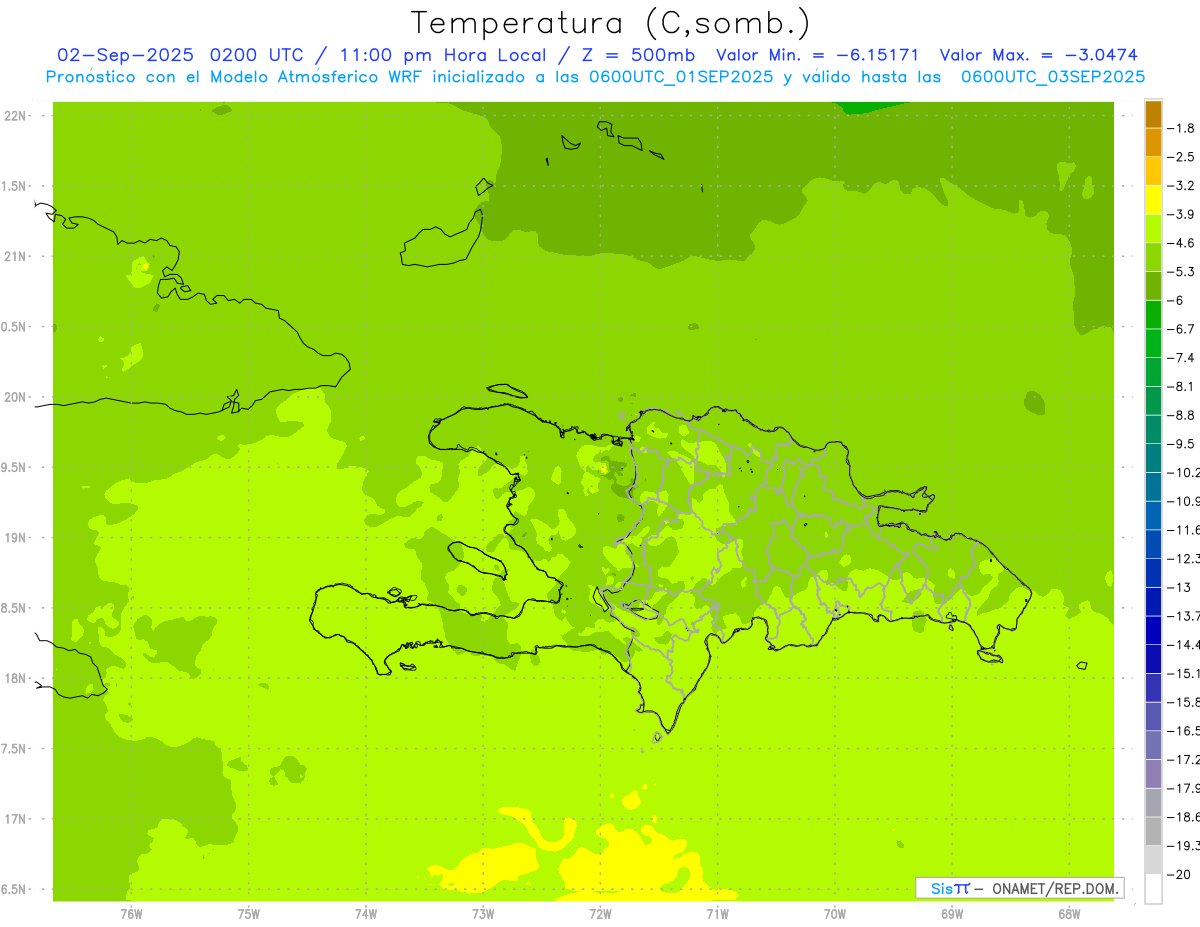Click the "68W" longitude label

point(1068,913)
